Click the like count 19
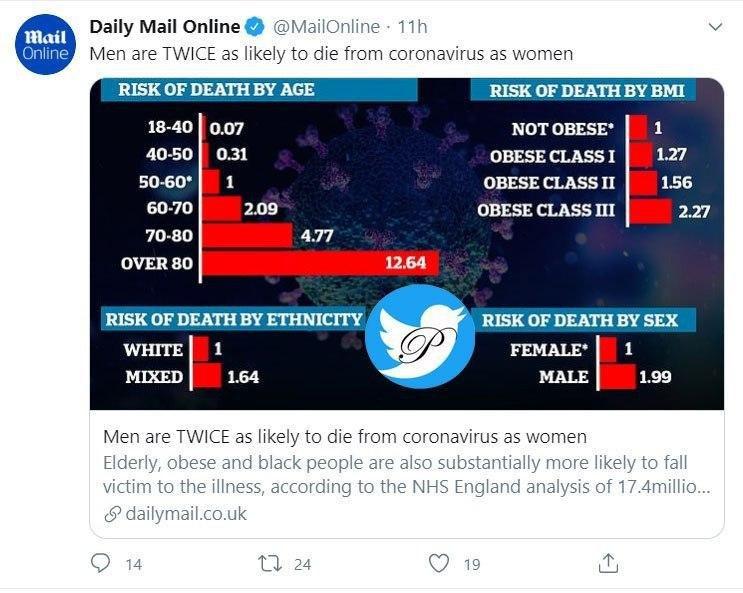 point(471,565)
